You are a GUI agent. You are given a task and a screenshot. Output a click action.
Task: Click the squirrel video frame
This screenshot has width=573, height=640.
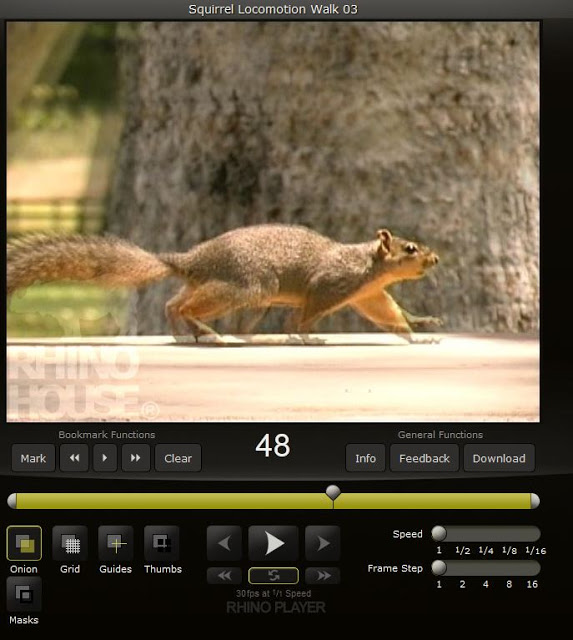click(273, 222)
